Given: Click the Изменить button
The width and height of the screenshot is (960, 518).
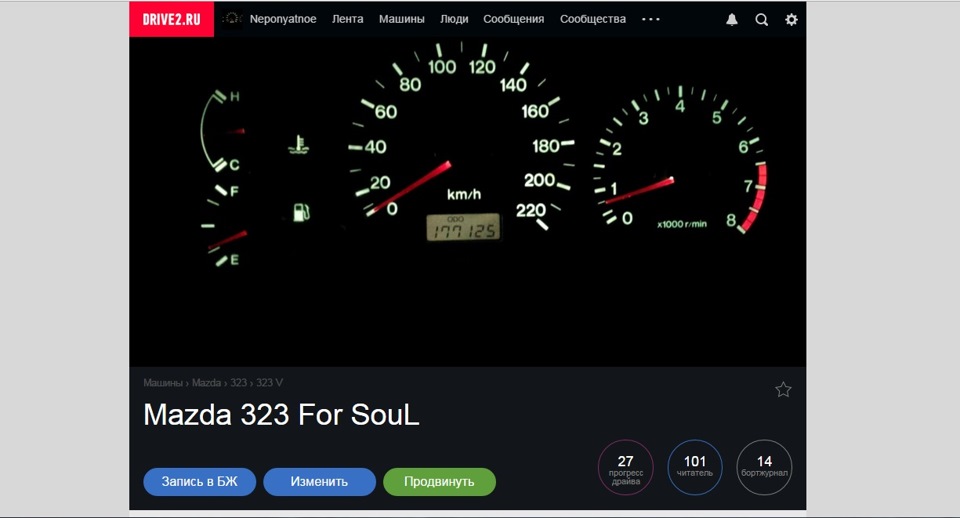Looking at the screenshot, I should (320, 482).
